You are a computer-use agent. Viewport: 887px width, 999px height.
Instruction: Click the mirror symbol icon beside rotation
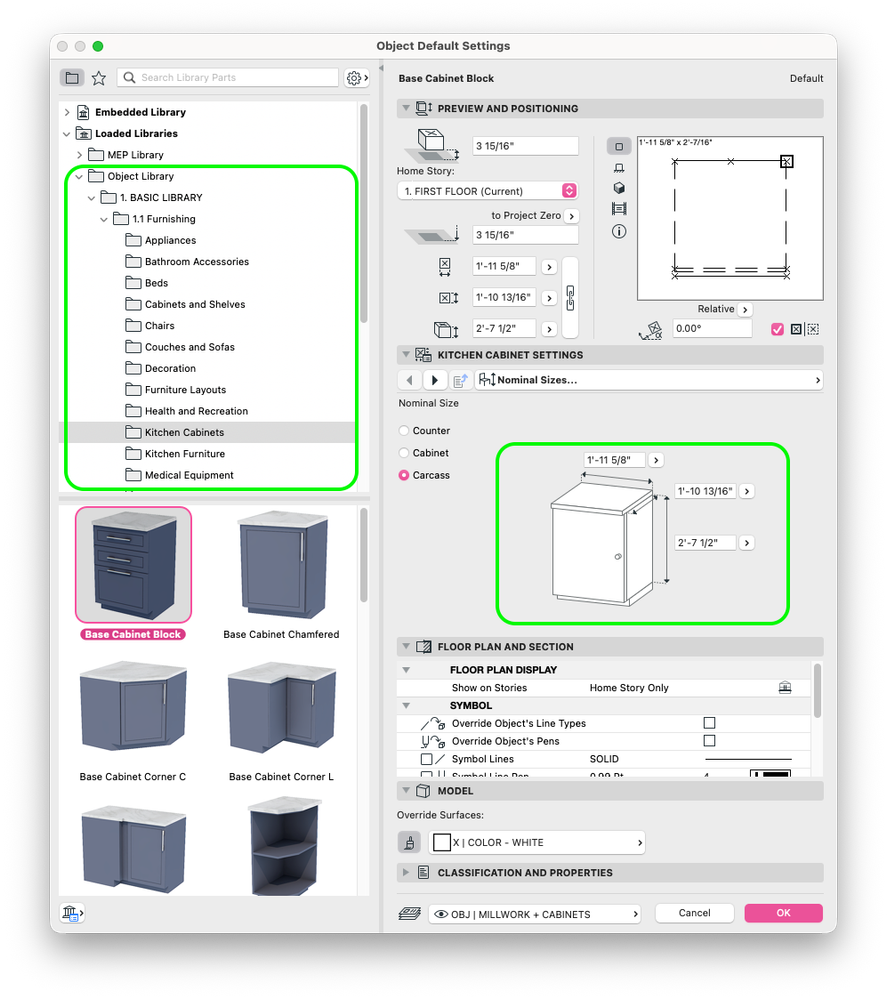[797, 329]
